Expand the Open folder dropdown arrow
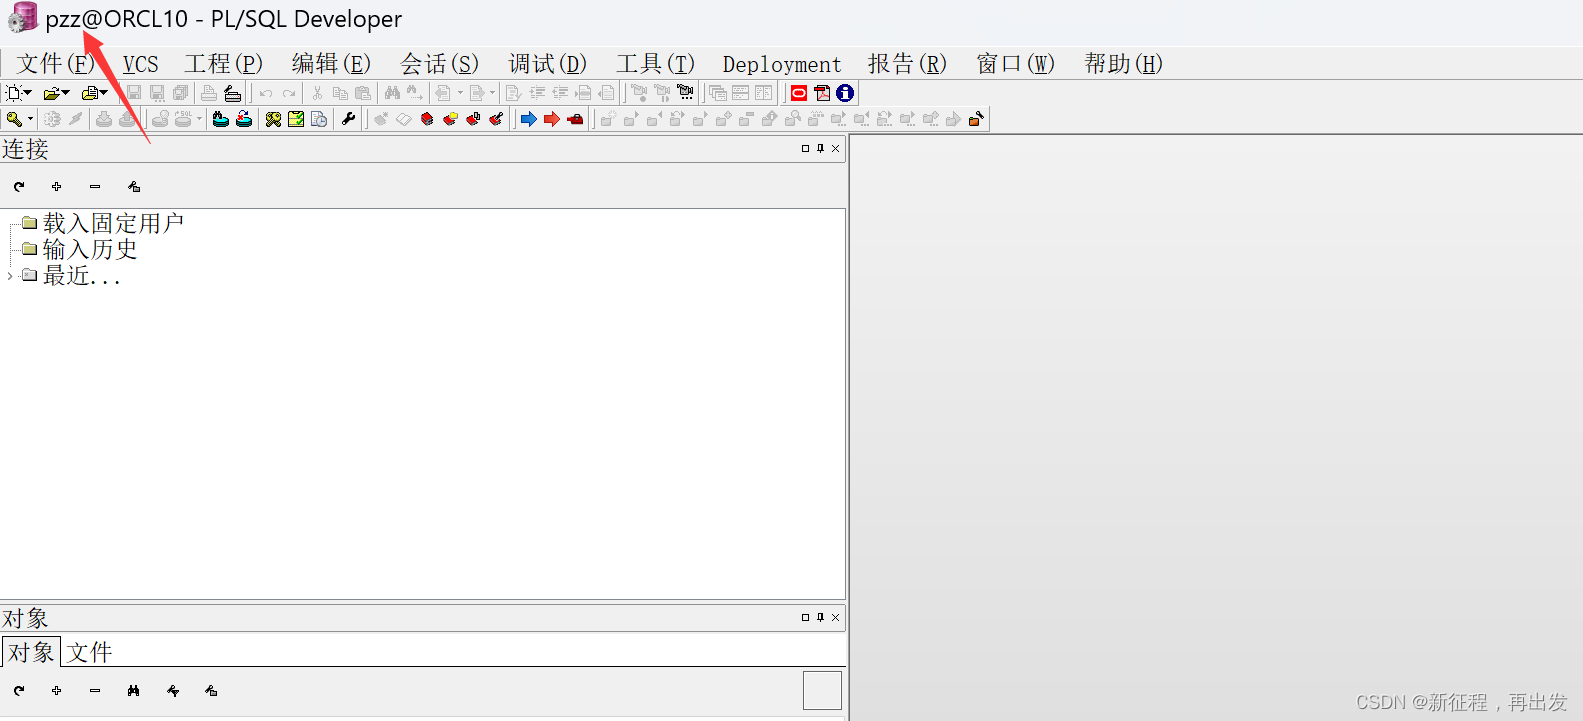1583x721 pixels. pos(66,93)
